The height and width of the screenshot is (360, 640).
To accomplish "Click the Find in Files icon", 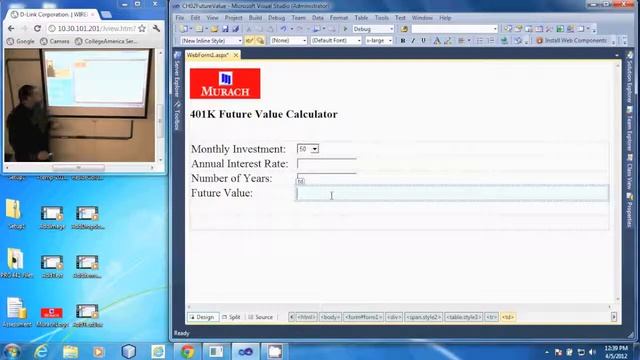I will point(404,29).
